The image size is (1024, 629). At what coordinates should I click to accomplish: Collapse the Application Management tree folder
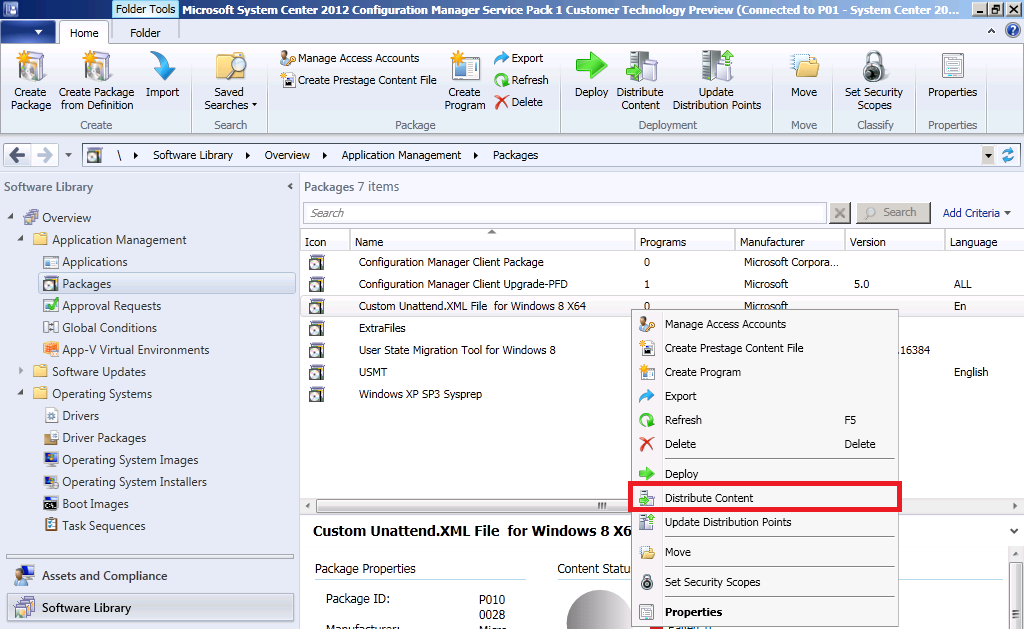21,238
